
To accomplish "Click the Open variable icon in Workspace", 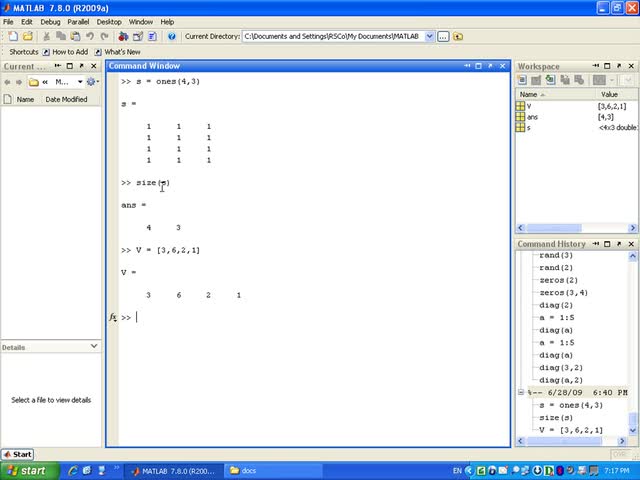I will tap(536, 80).
